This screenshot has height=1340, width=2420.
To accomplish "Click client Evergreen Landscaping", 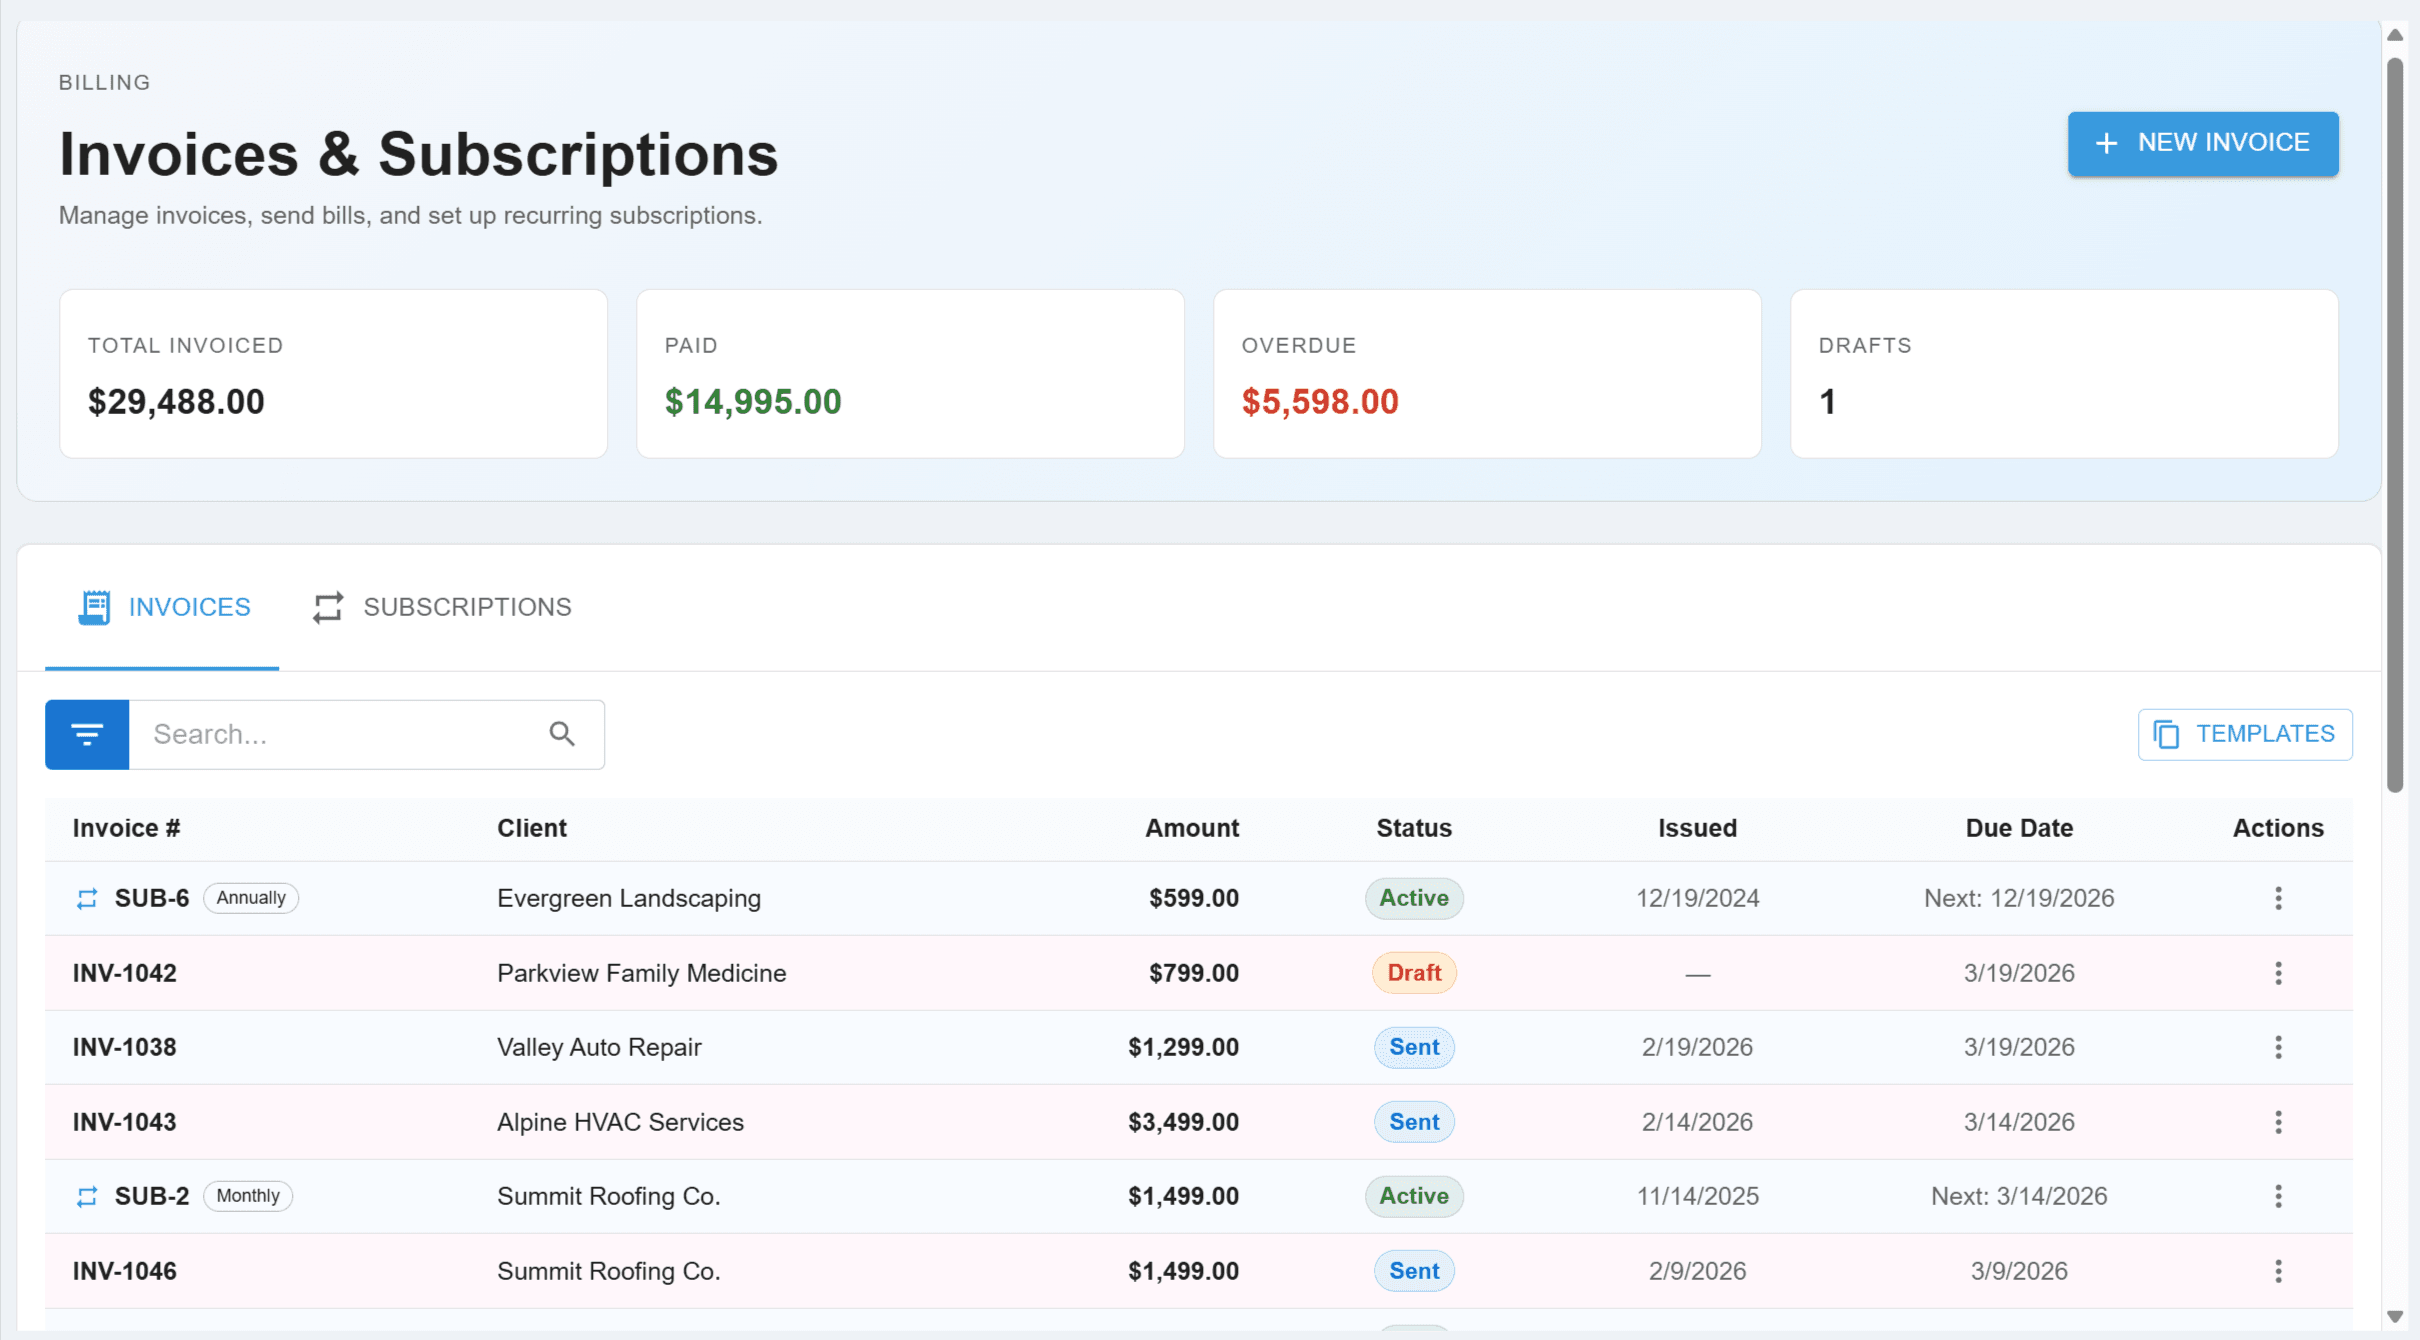I will pos(629,898).
